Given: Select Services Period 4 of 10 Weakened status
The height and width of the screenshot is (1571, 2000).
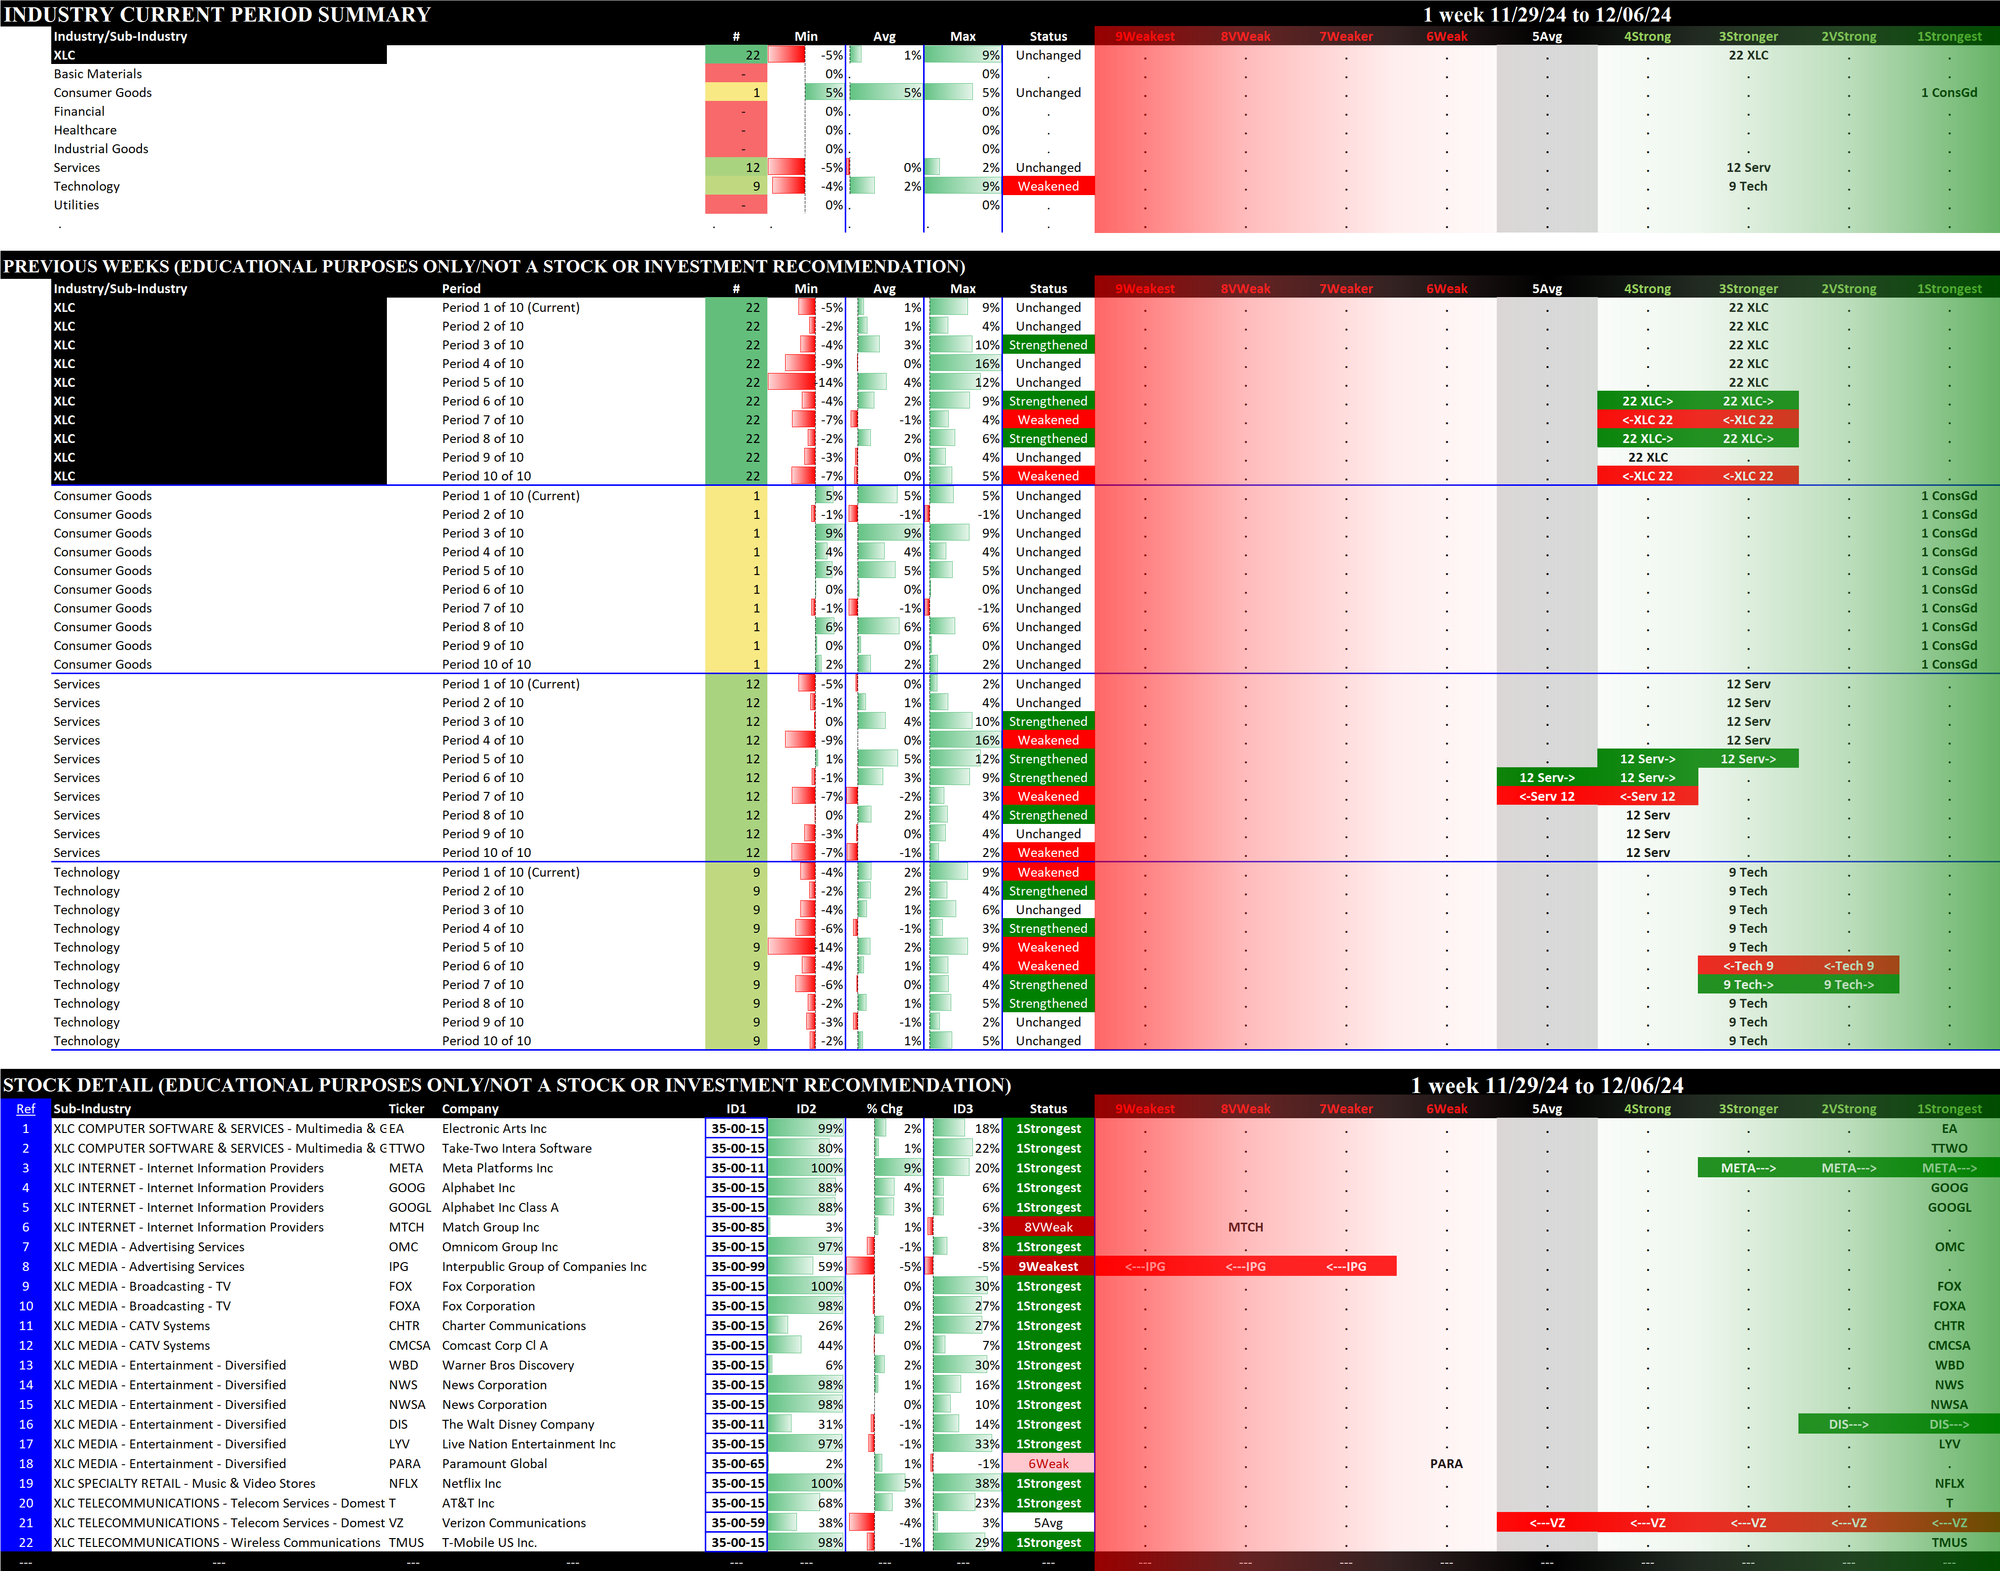Looking at the screenshot, I should coord(1048,741).
